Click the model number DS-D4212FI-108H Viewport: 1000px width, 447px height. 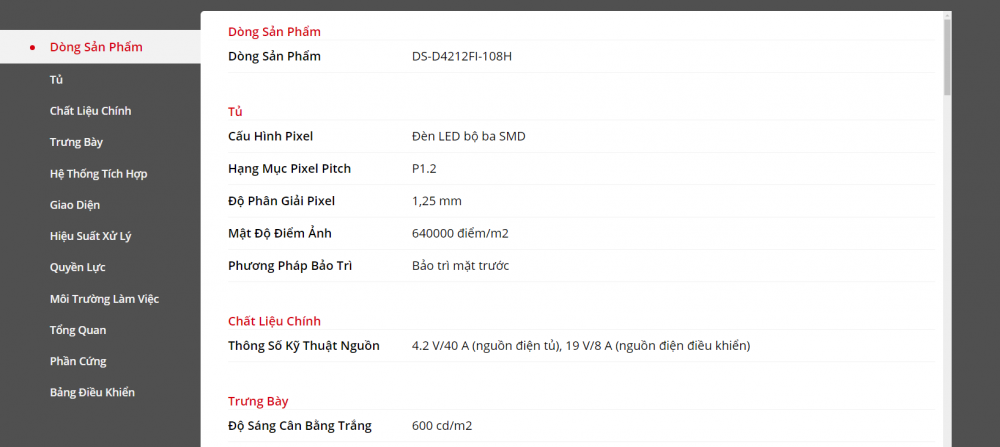pyautogui.click(x=461, y=56)
